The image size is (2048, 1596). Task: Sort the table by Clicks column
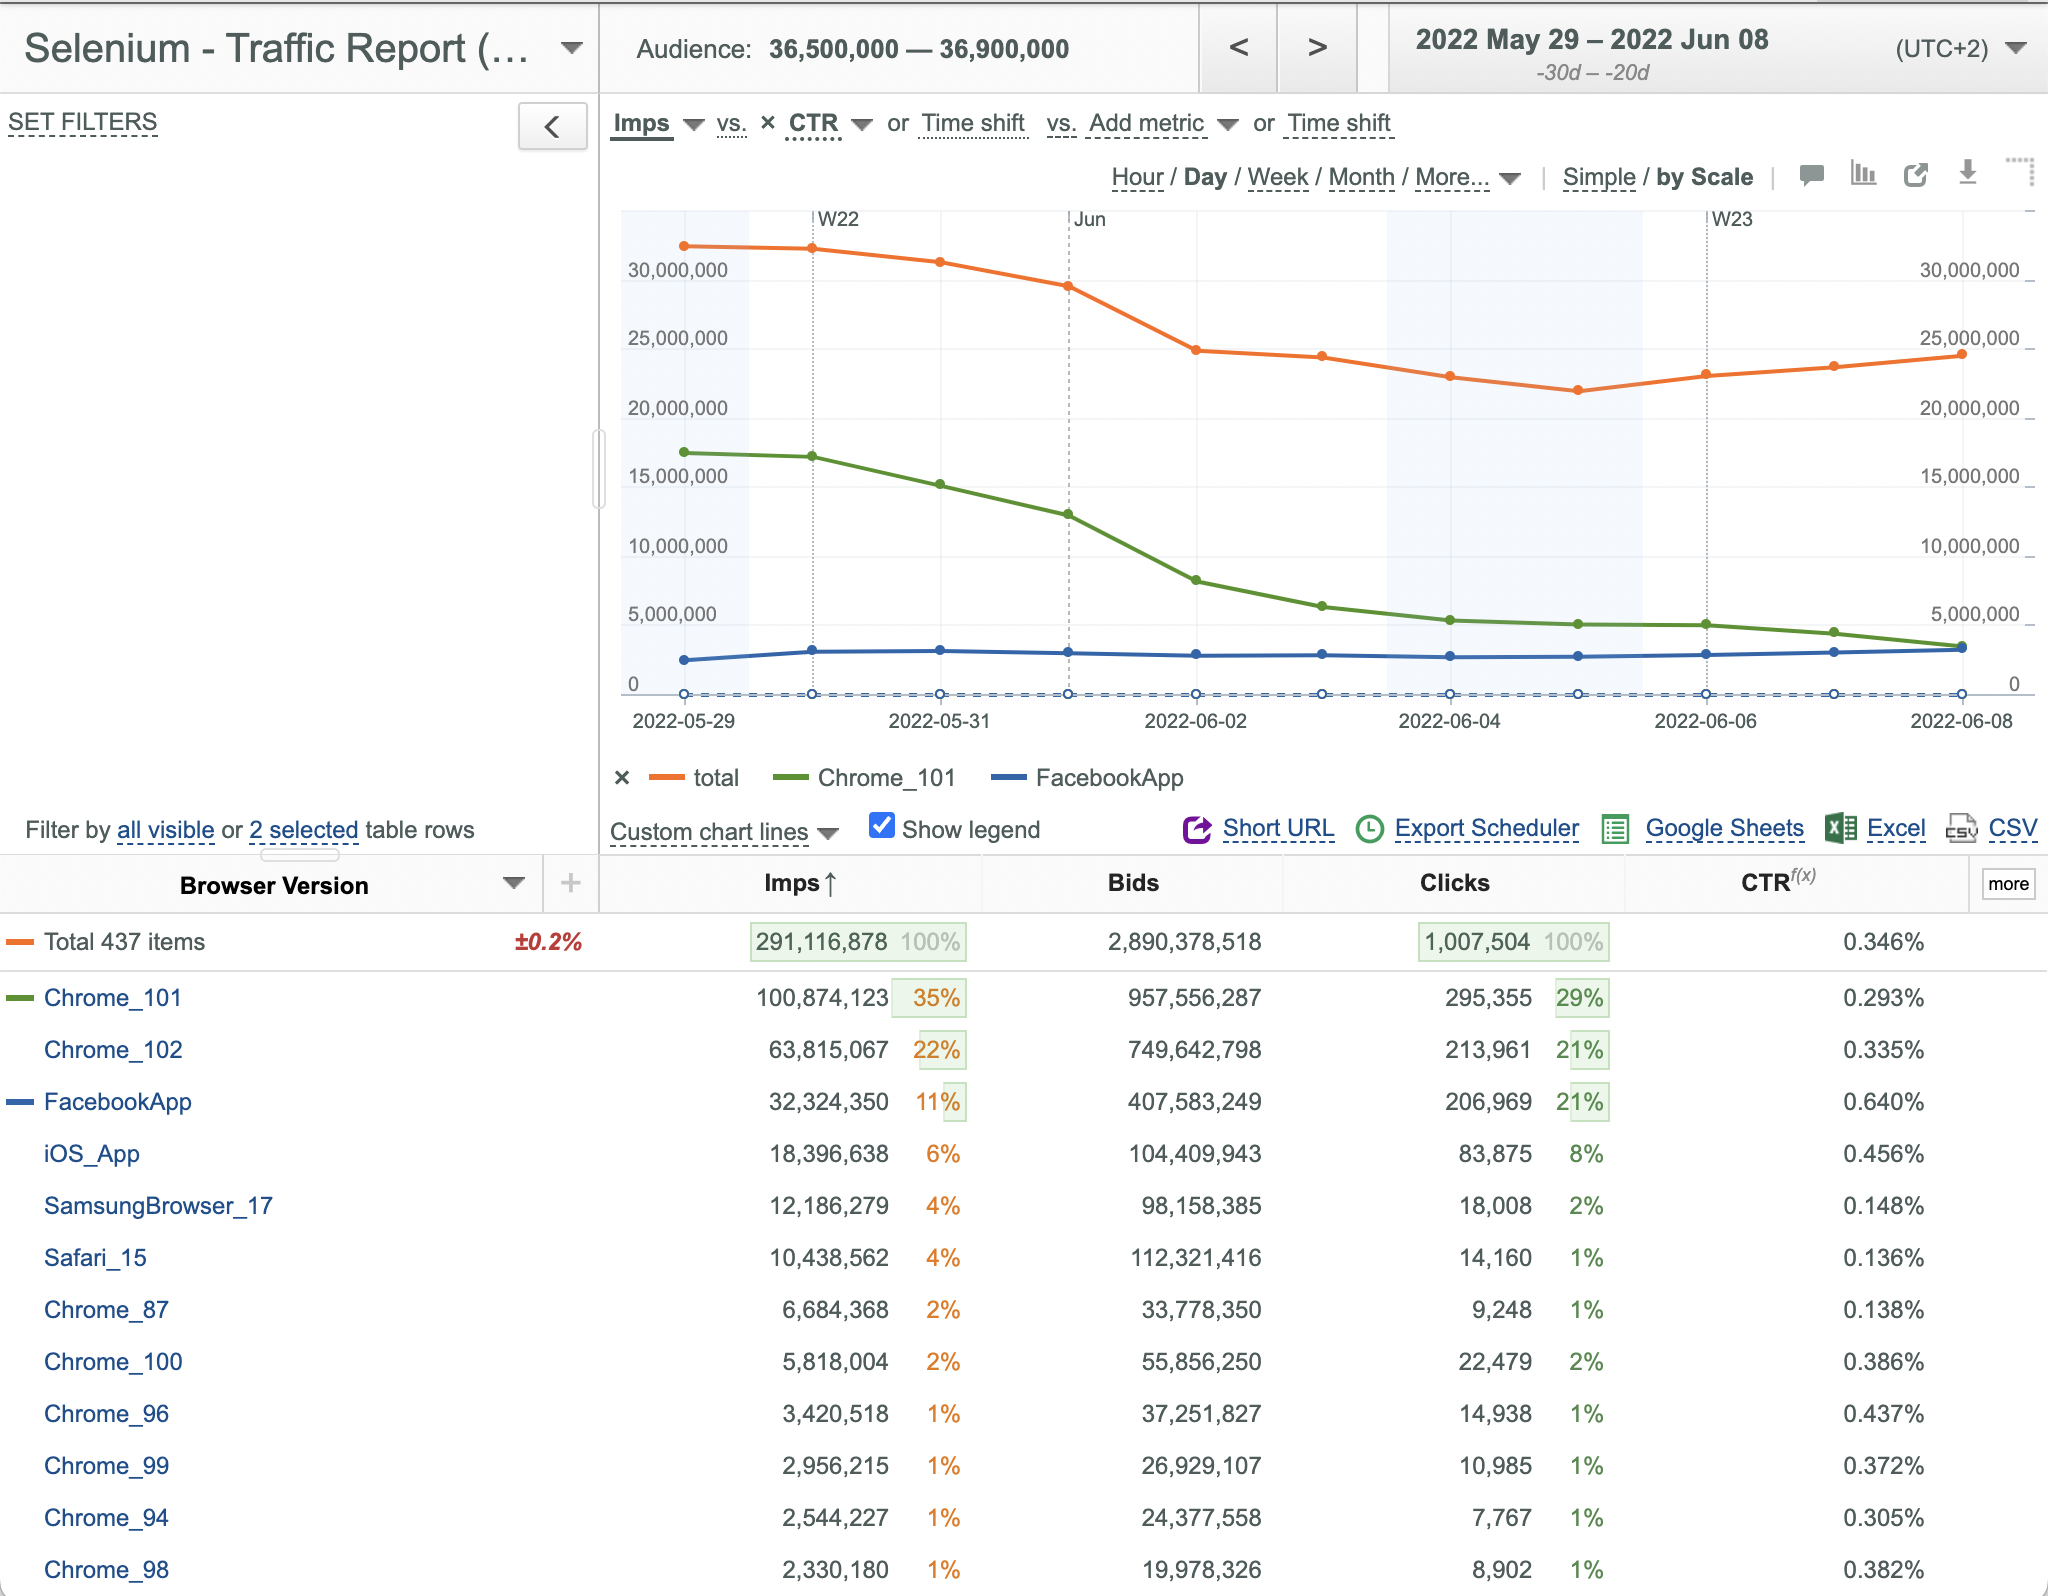click(1454, 883)
